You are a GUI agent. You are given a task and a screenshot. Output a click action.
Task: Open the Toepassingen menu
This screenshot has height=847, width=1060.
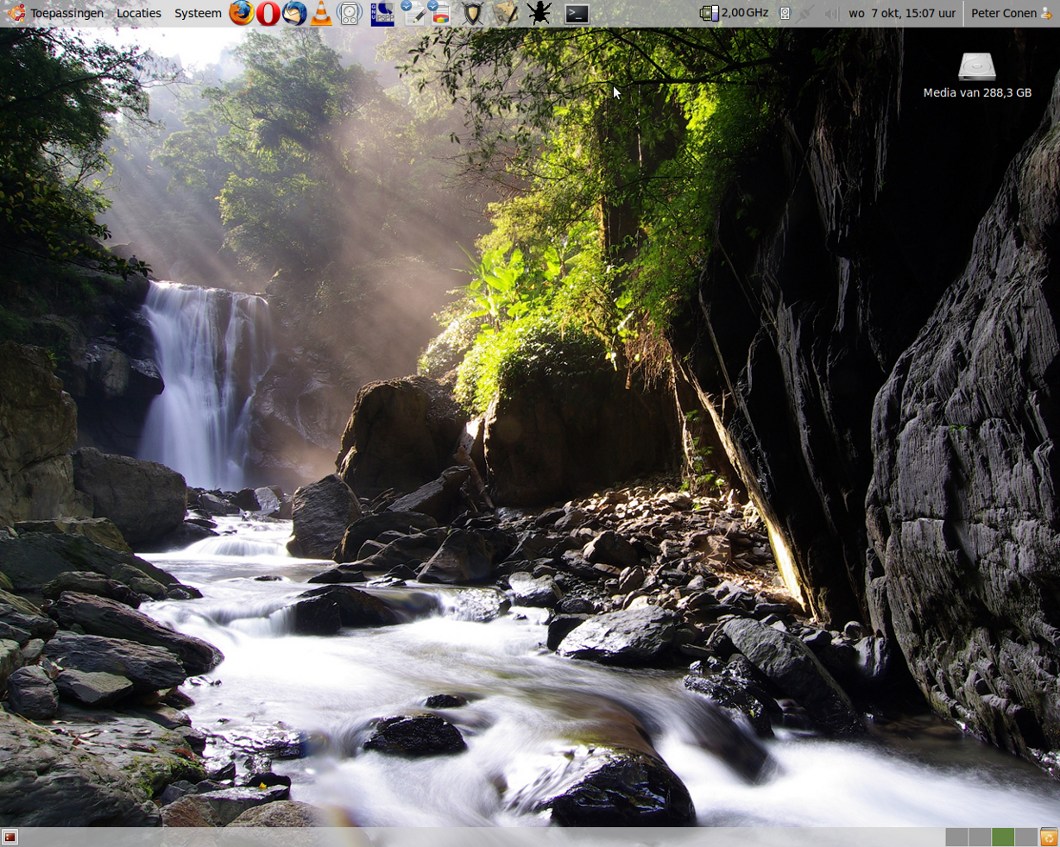click(x=67, y=13)
